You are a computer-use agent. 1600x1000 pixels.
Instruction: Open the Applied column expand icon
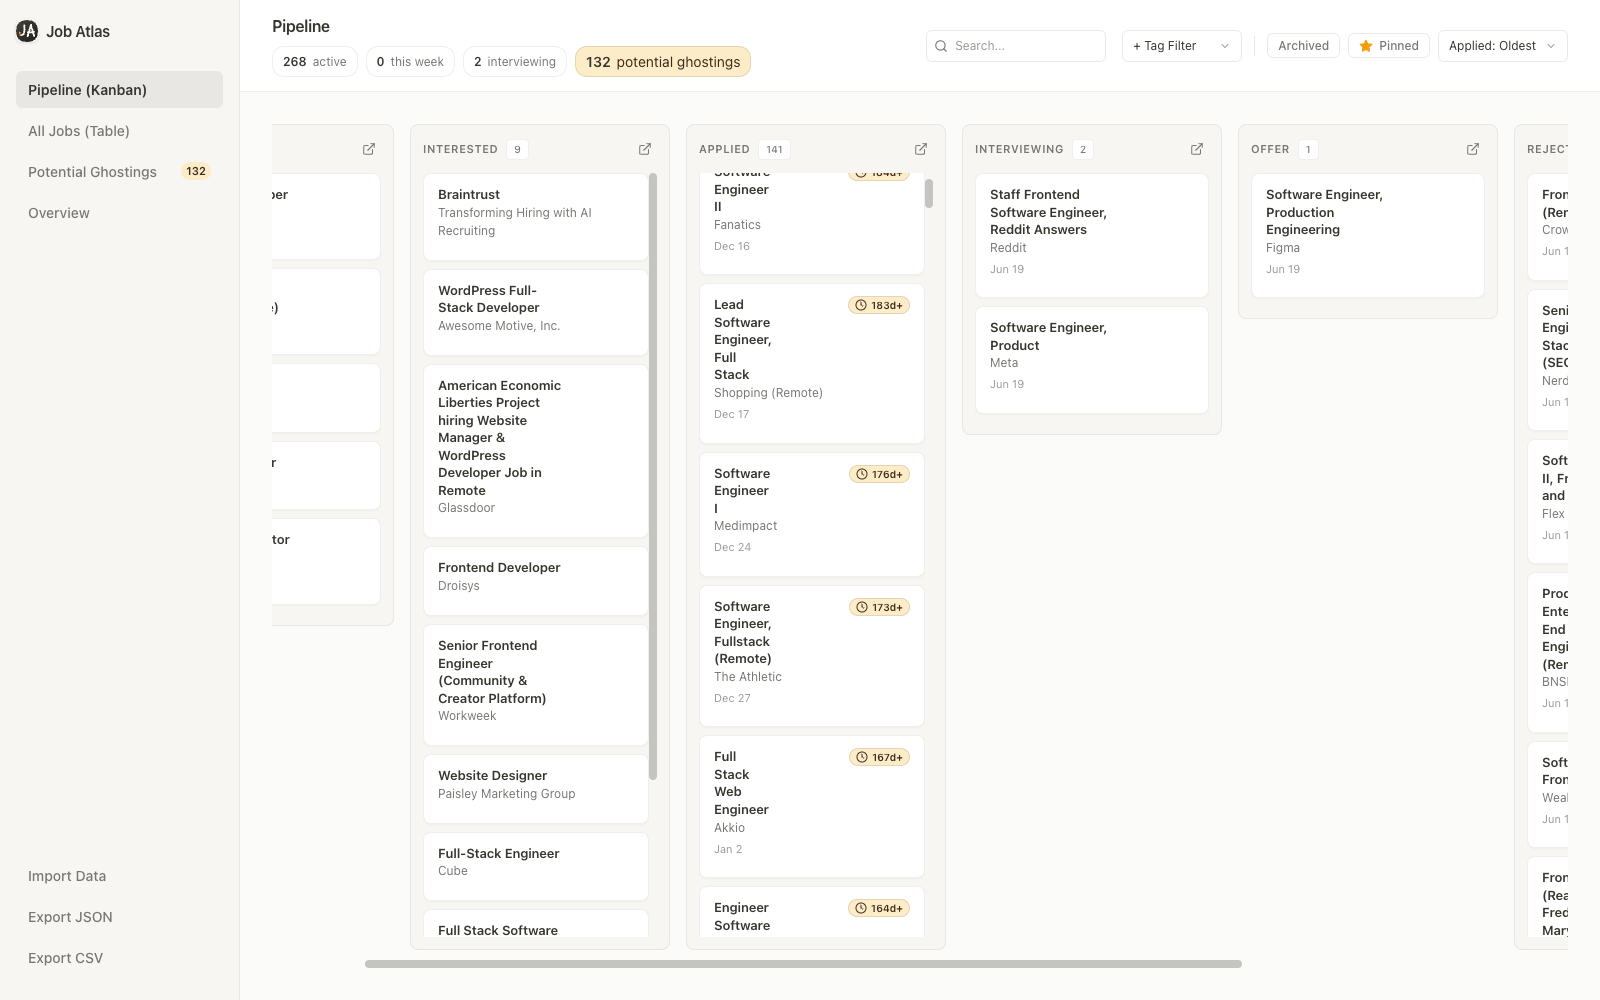[x=921, y=149]
